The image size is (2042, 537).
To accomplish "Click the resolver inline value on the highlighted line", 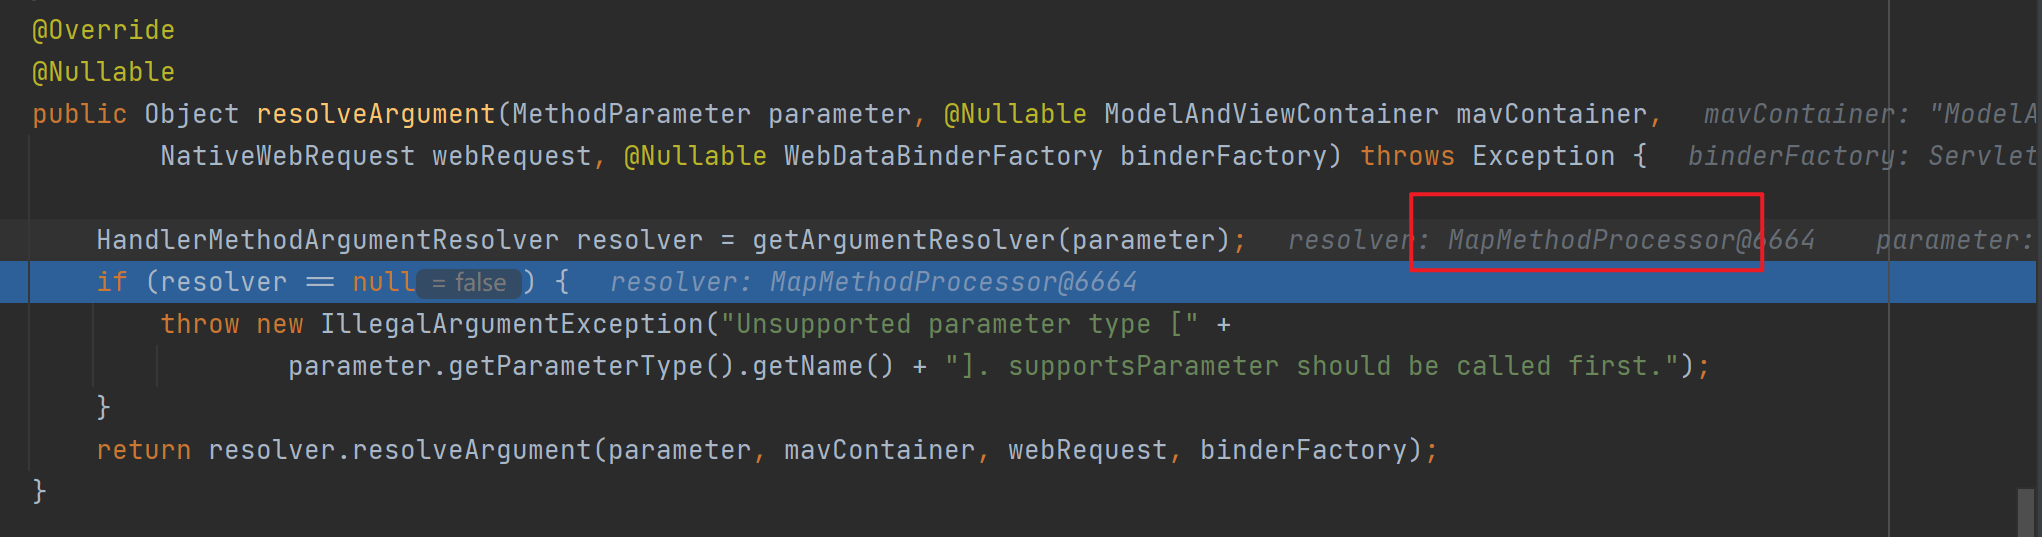I will (x=873, y=283).
